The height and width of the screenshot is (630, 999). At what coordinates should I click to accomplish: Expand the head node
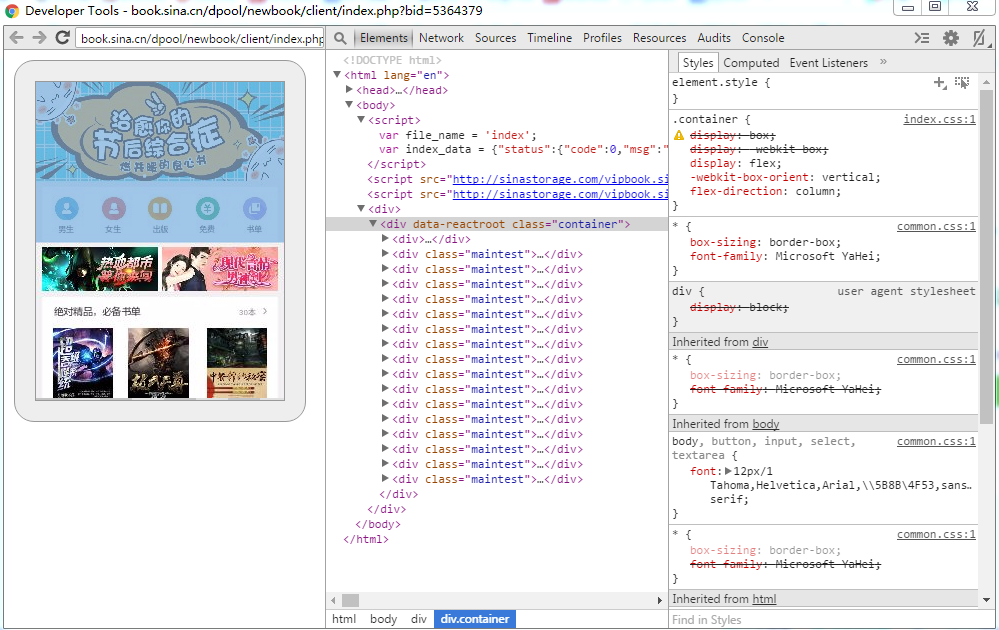349,90
